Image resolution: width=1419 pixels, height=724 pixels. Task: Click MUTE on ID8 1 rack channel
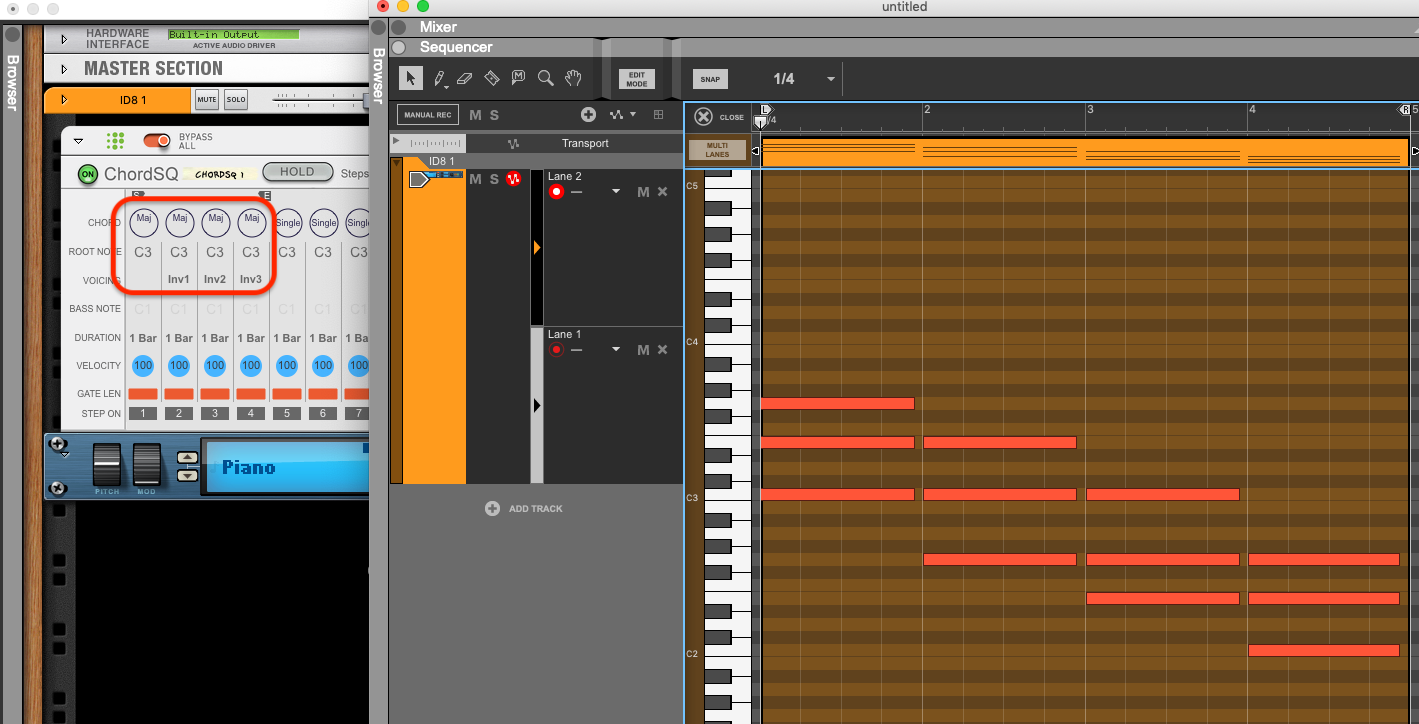tap(206, 99)
